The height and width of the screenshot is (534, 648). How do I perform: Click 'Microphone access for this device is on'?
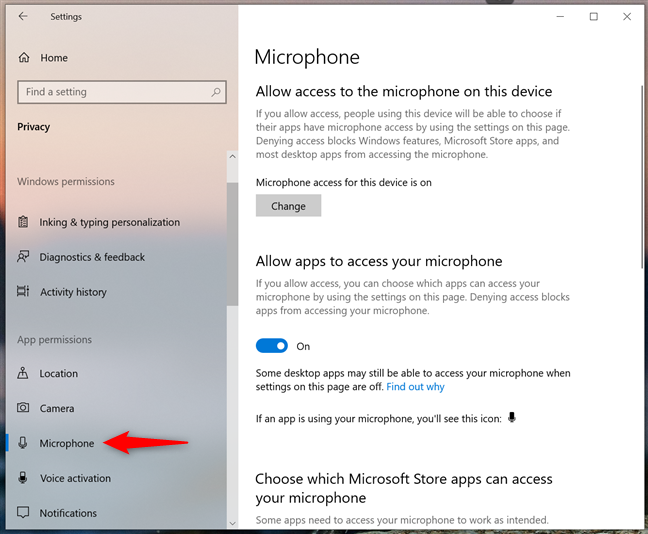click(343, 183)
